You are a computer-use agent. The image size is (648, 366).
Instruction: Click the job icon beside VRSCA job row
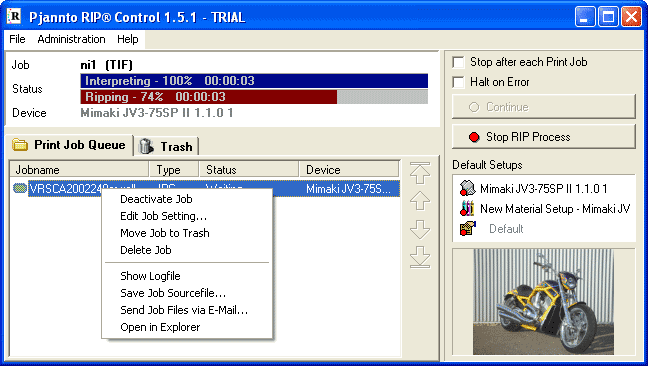coord(20,188)
